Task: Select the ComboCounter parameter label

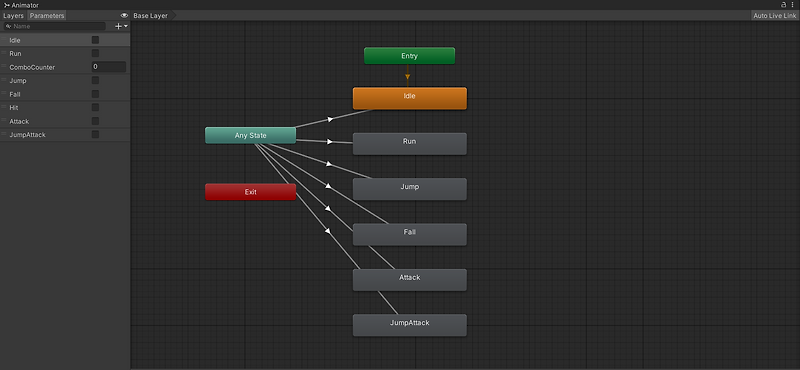Action: click(x=32, y=67)
